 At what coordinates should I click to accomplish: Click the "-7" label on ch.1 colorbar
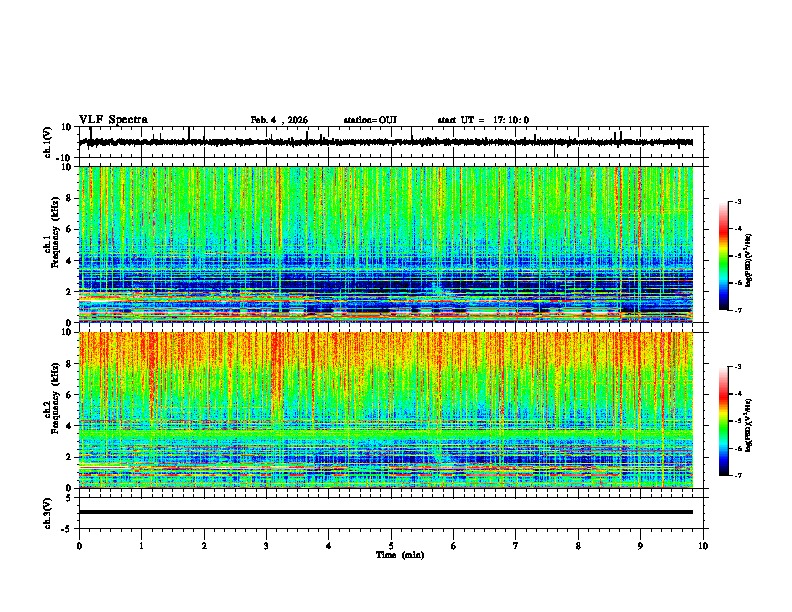pos(737,310)
